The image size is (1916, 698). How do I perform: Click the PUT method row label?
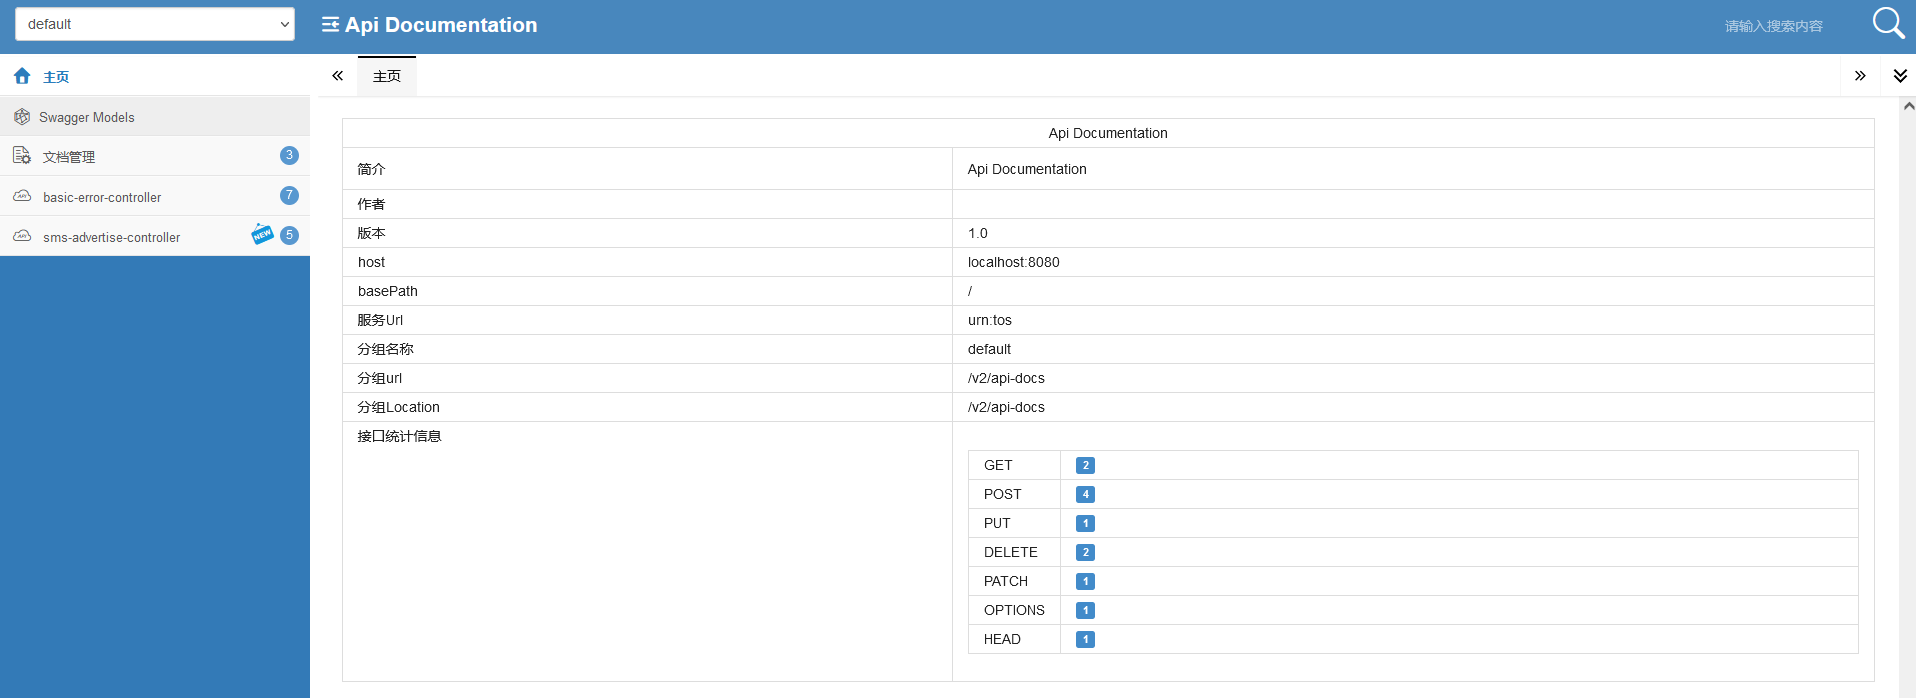point(997,523)
